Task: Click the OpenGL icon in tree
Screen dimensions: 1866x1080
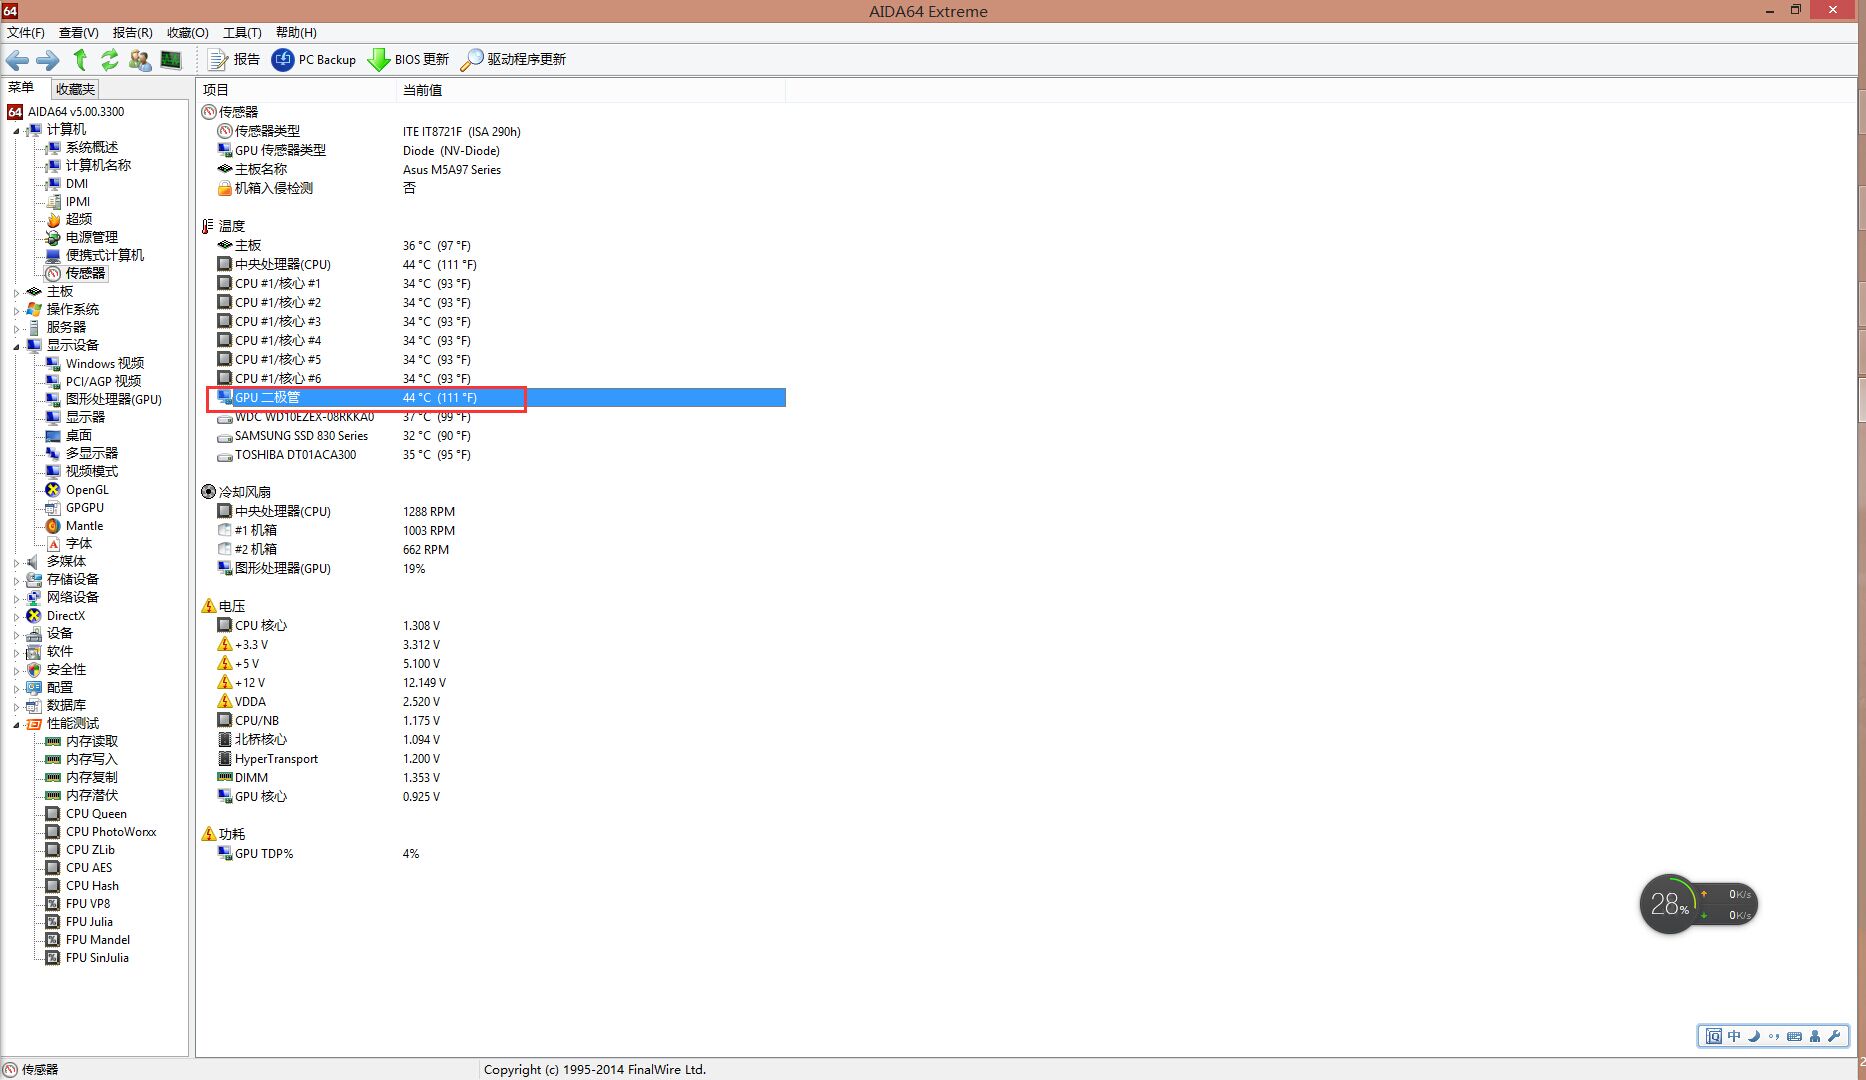Action: (x=53, y=490)
